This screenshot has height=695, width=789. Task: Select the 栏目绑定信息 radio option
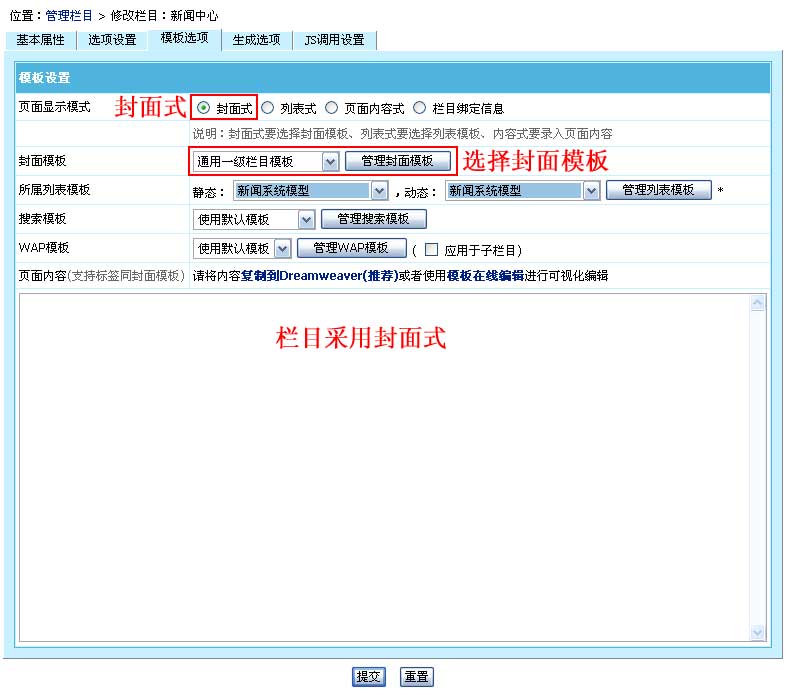419,108
